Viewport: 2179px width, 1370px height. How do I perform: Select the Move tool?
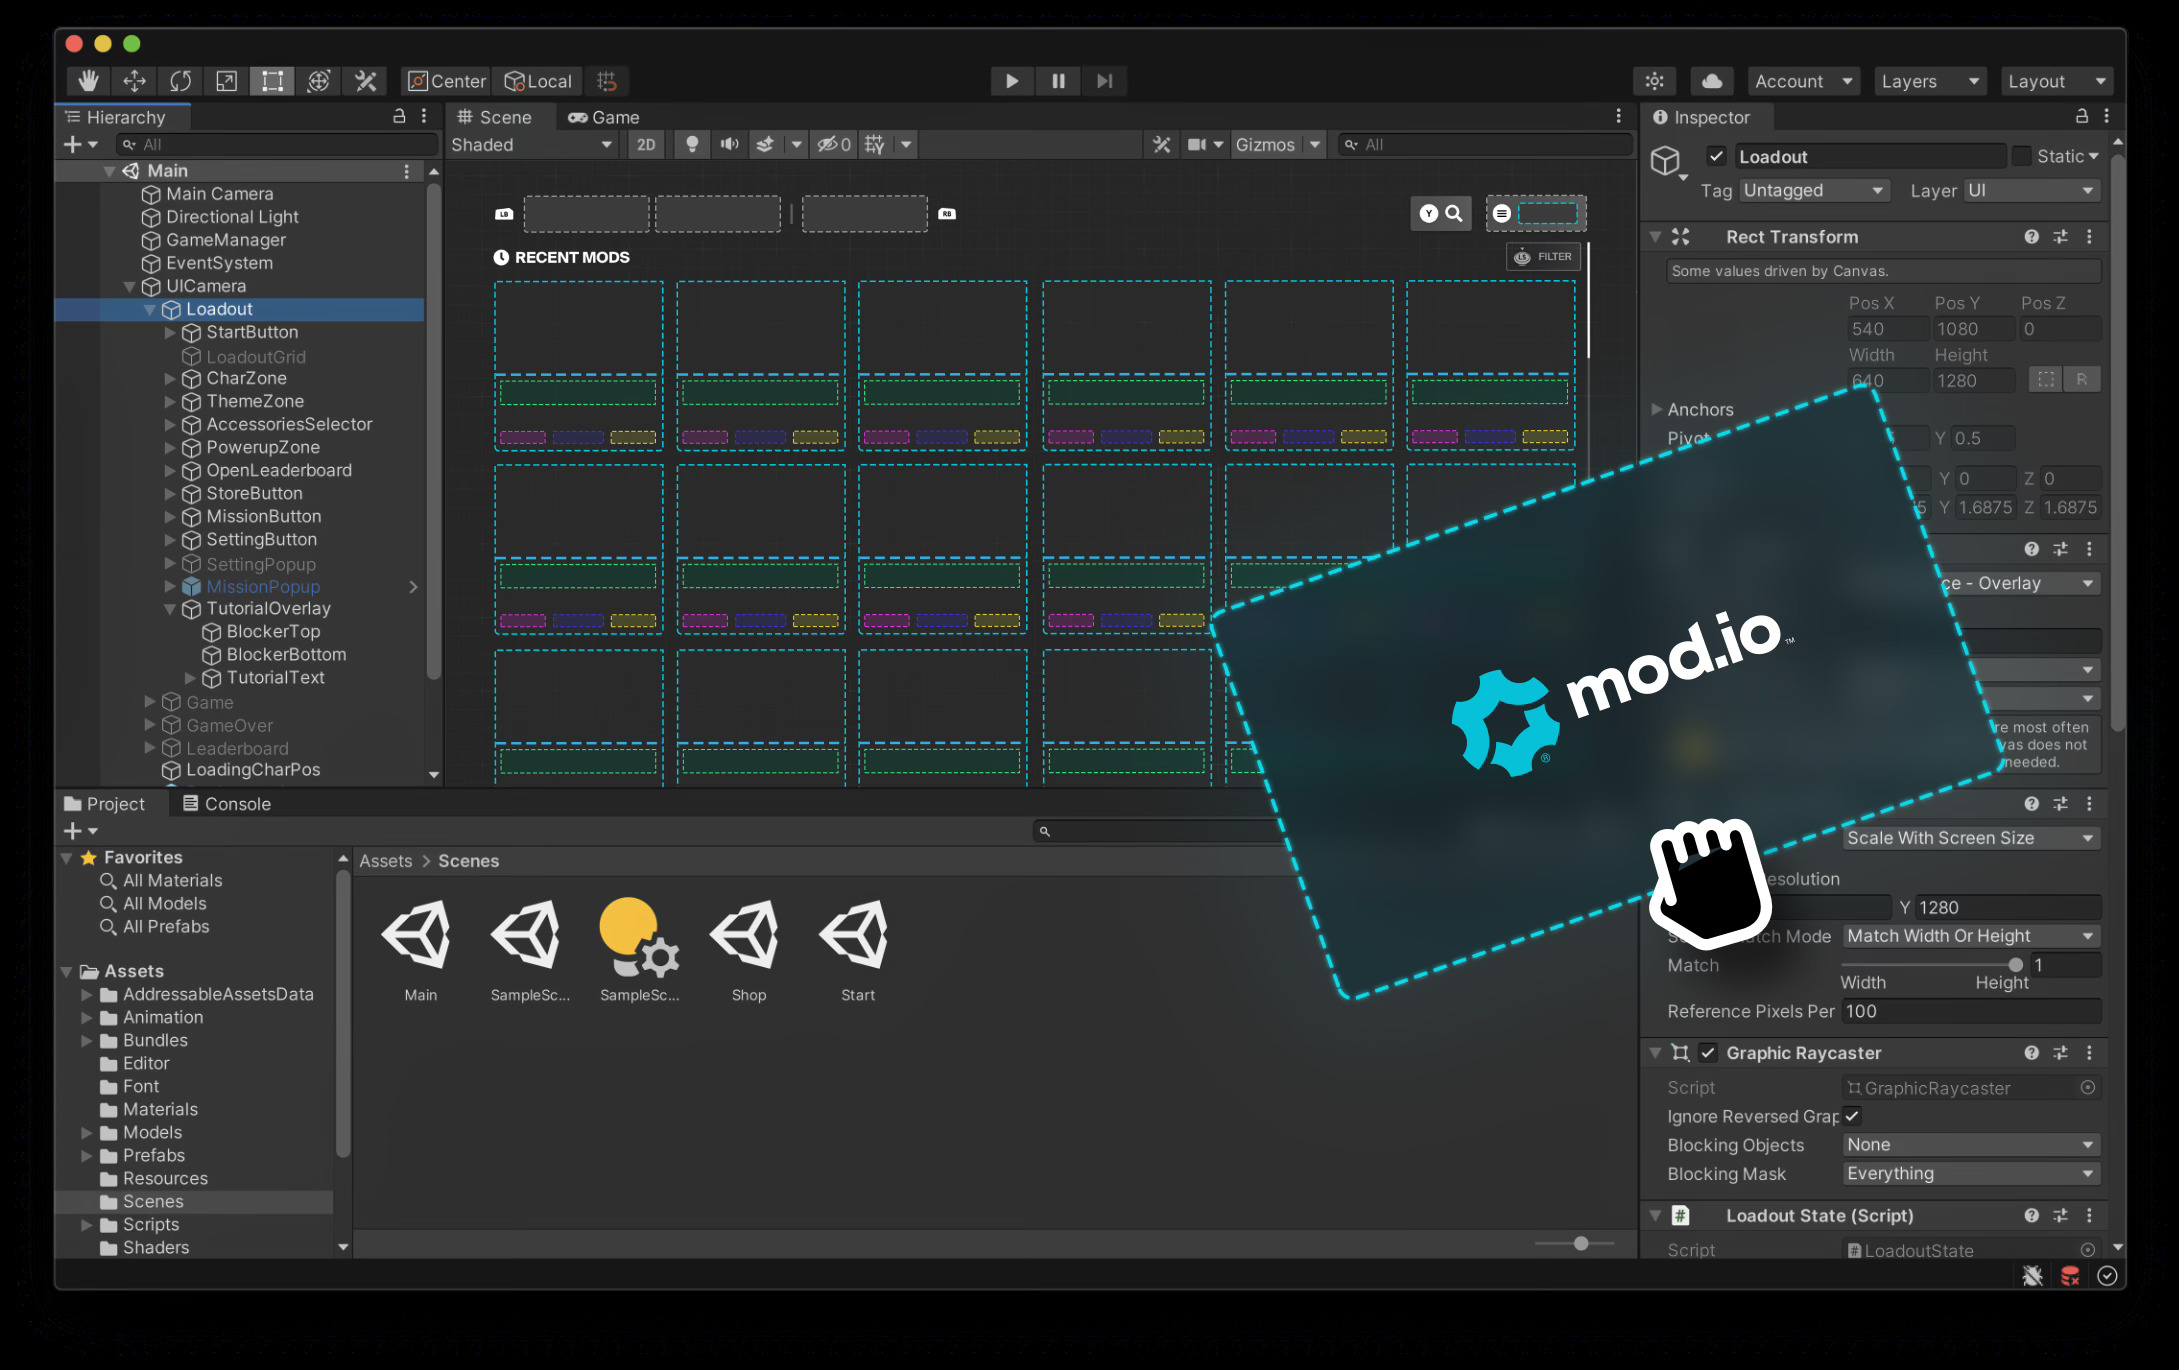(x=134, y=81)
